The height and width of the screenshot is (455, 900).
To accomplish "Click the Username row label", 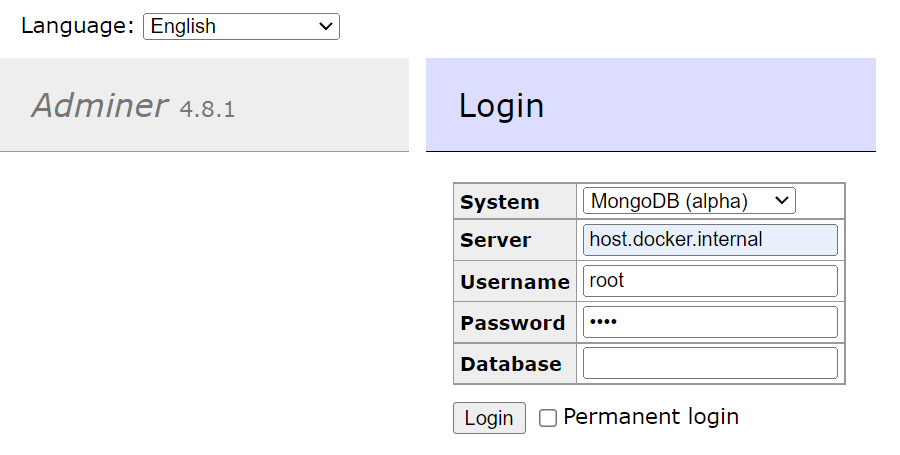I will coord(514,282).
